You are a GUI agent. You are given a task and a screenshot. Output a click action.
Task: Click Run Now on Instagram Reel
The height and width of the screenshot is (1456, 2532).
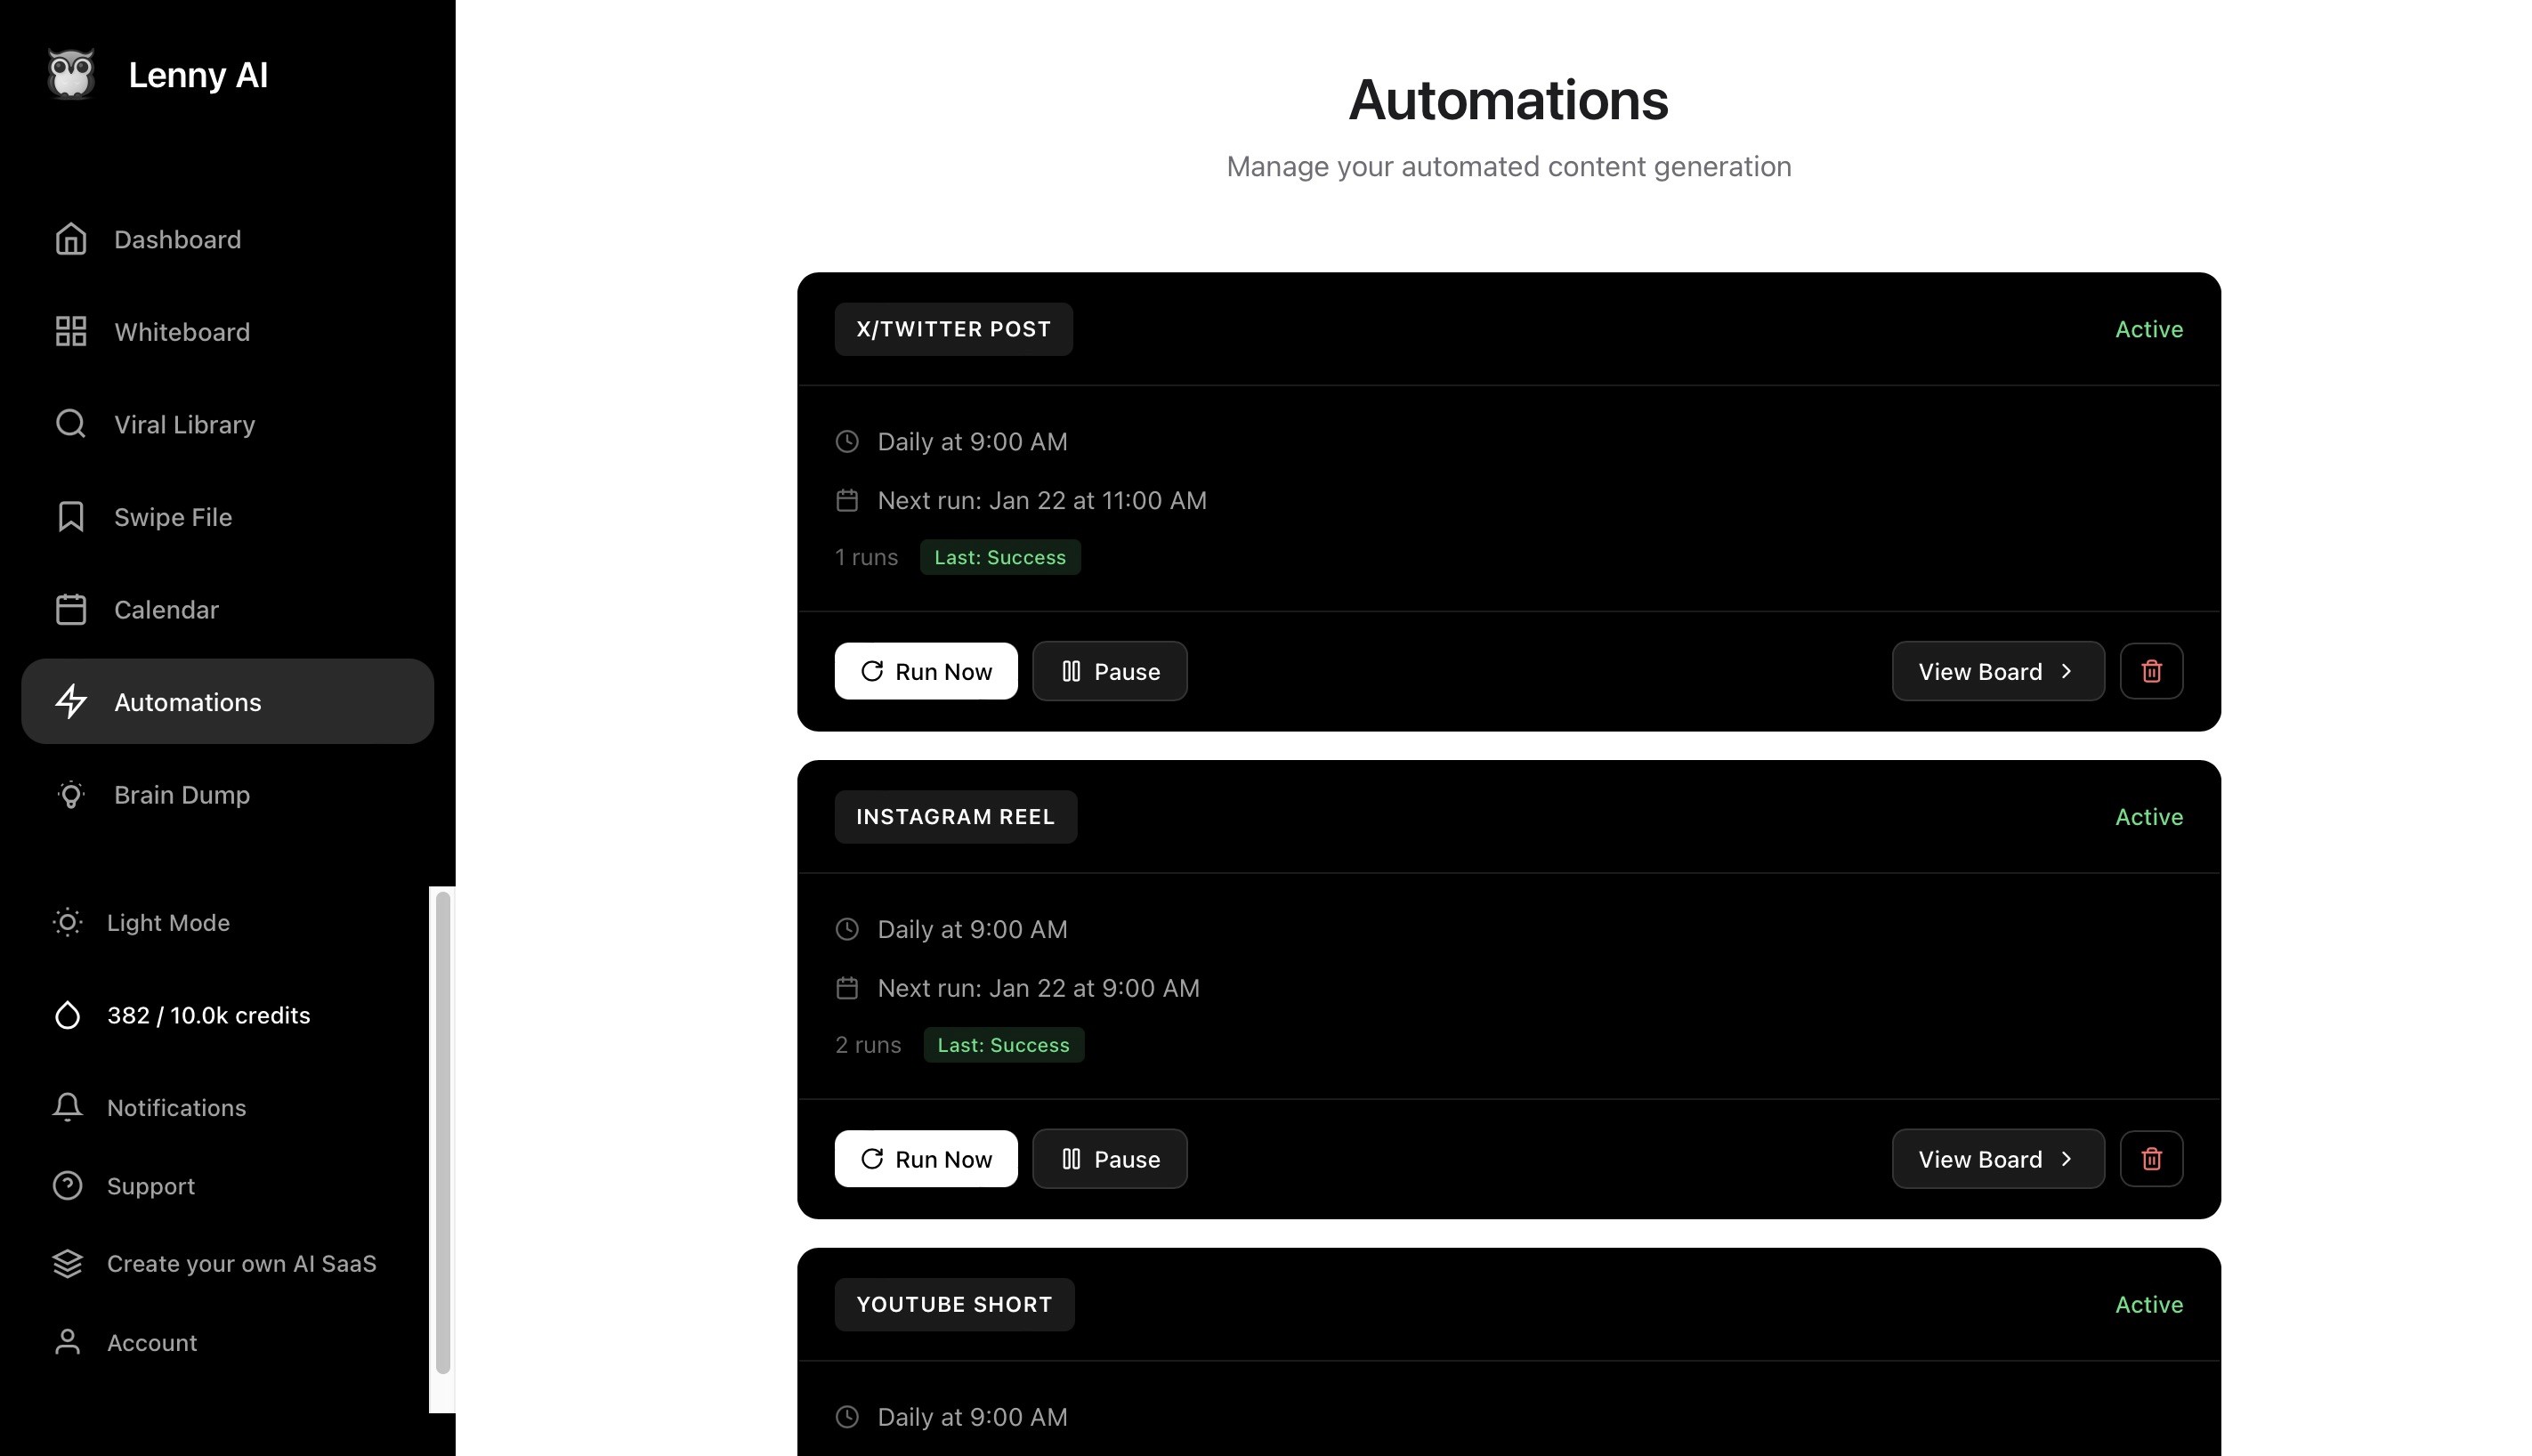tap(925, 1159)
